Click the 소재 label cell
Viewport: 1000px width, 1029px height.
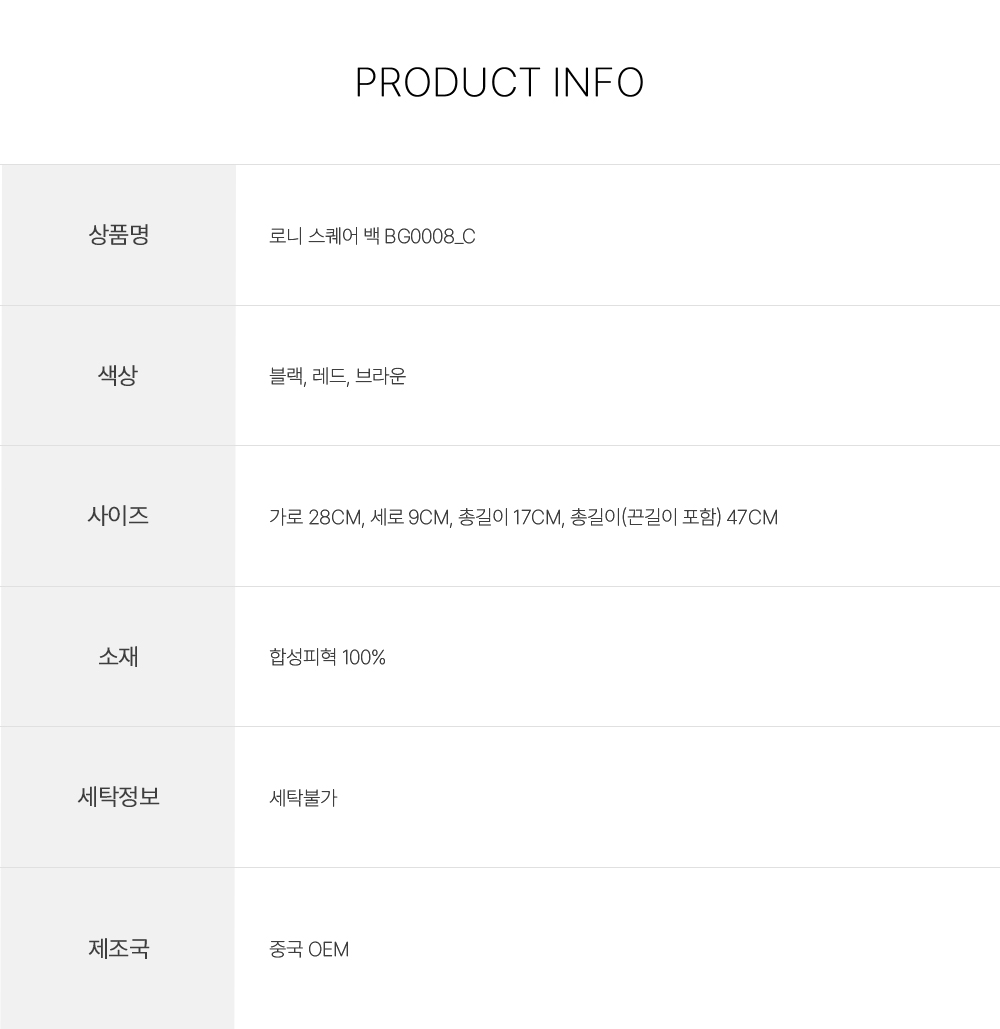click(x=118, y=657)
